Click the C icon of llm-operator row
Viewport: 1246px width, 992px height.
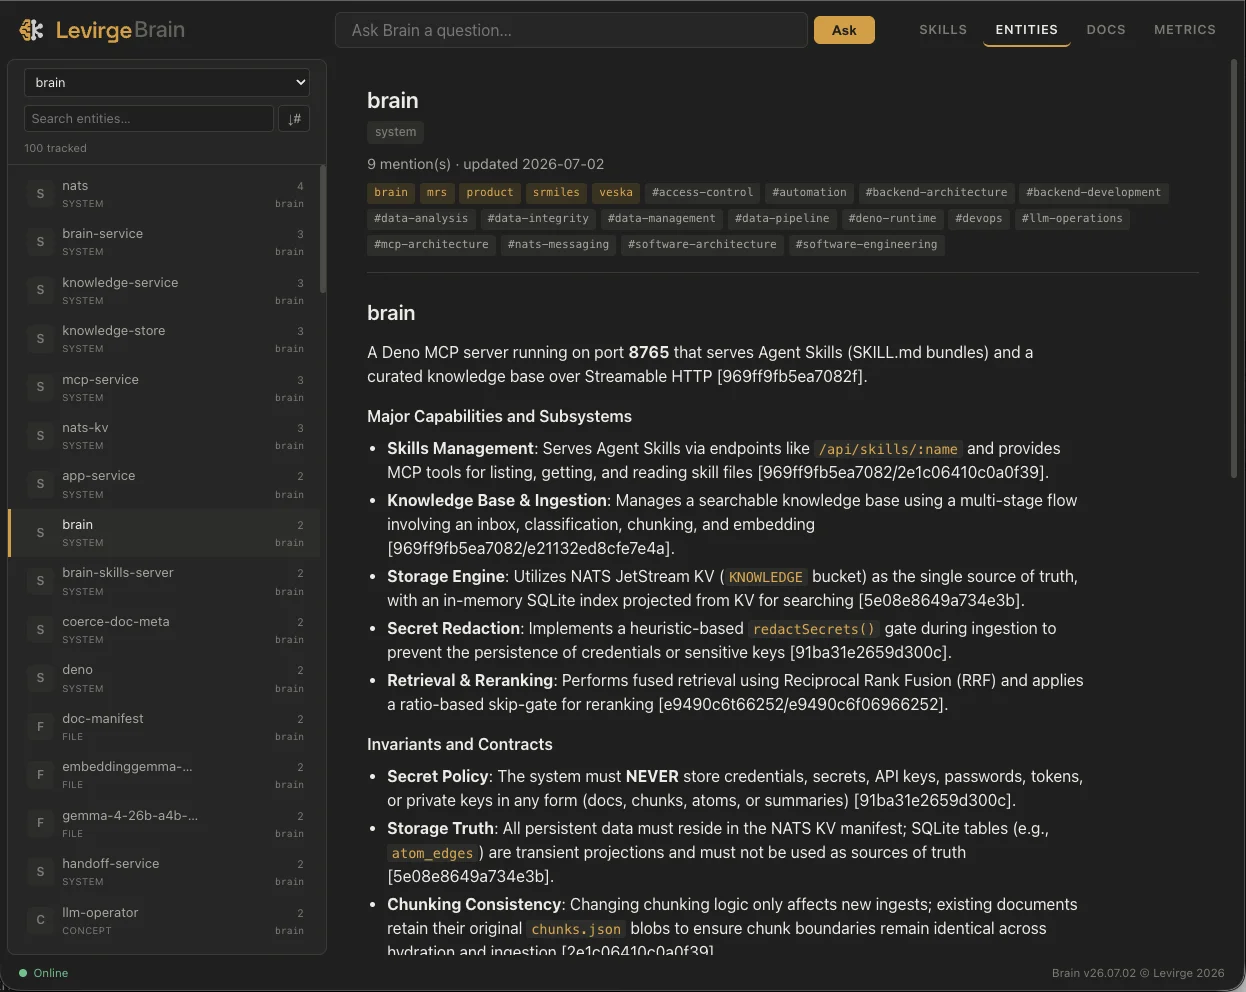40,920
